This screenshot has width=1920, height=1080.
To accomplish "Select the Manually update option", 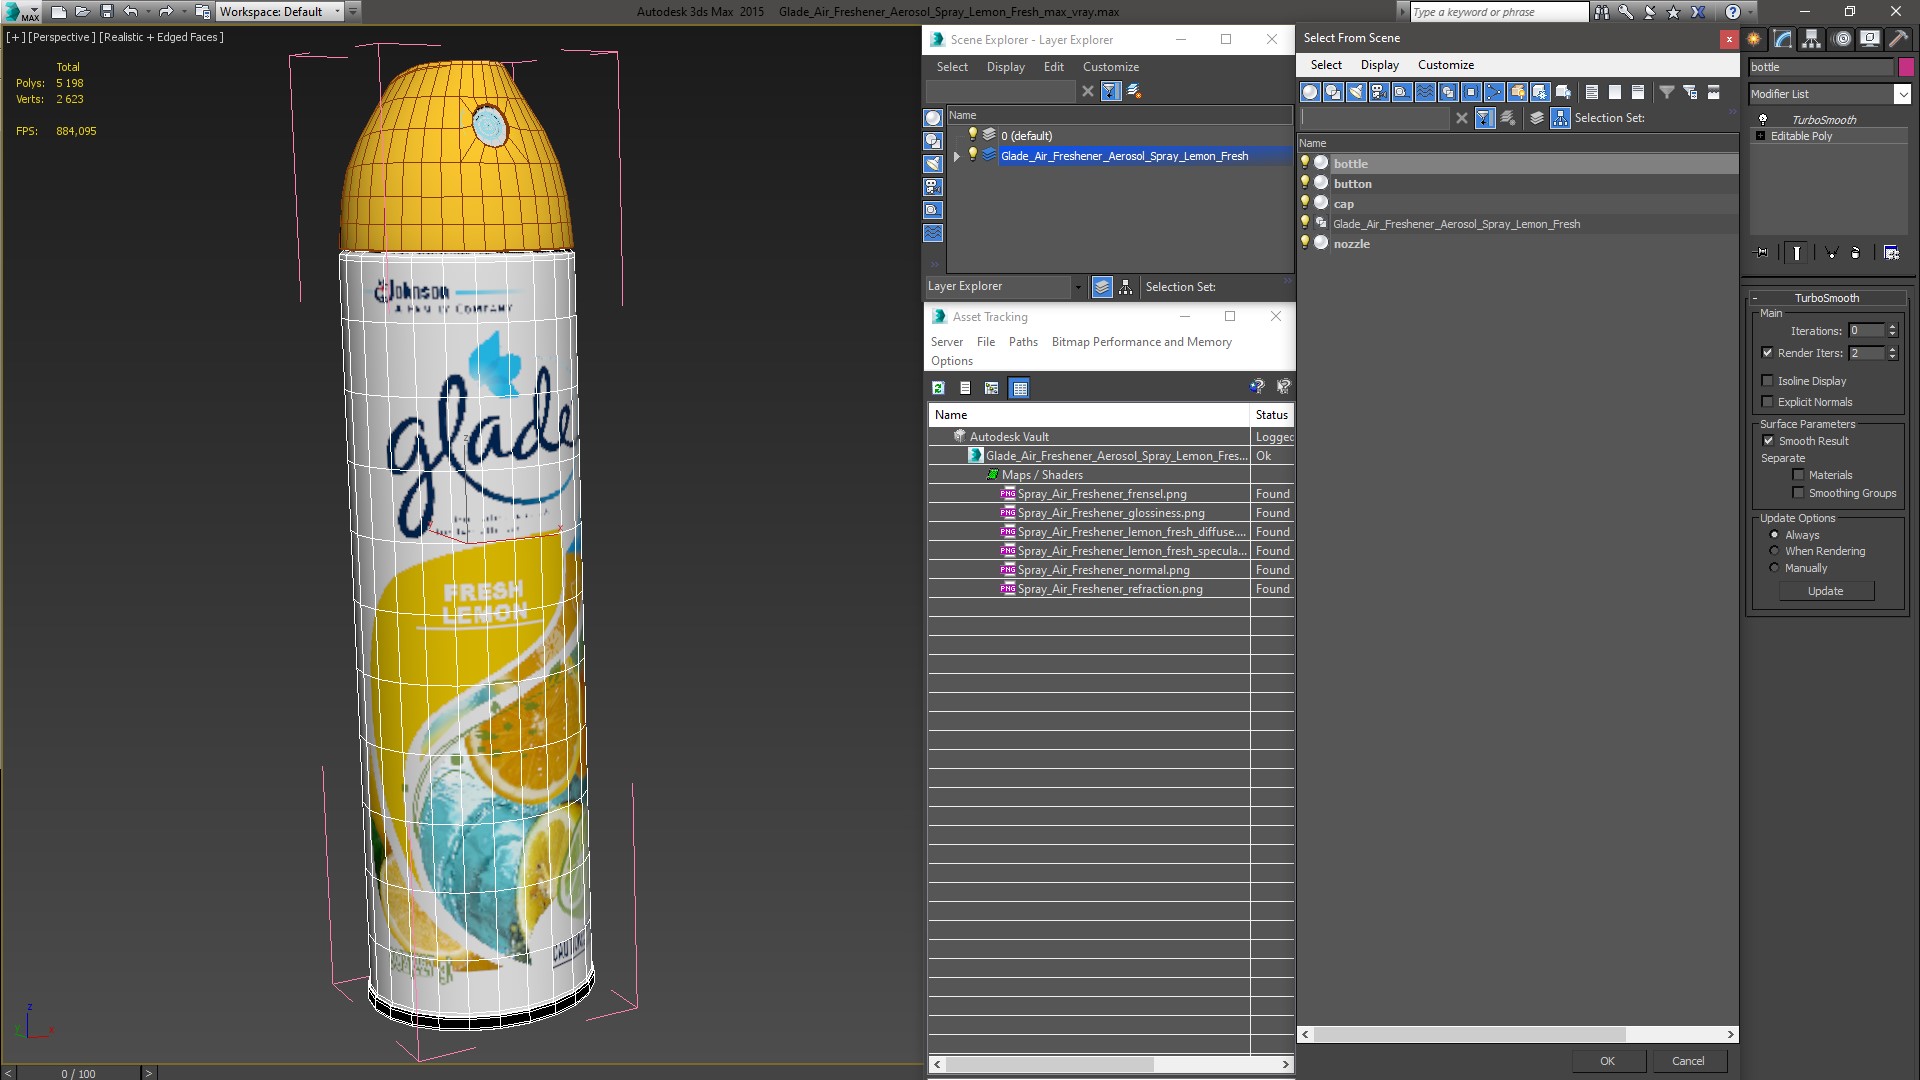I will tap(1774, 568).
